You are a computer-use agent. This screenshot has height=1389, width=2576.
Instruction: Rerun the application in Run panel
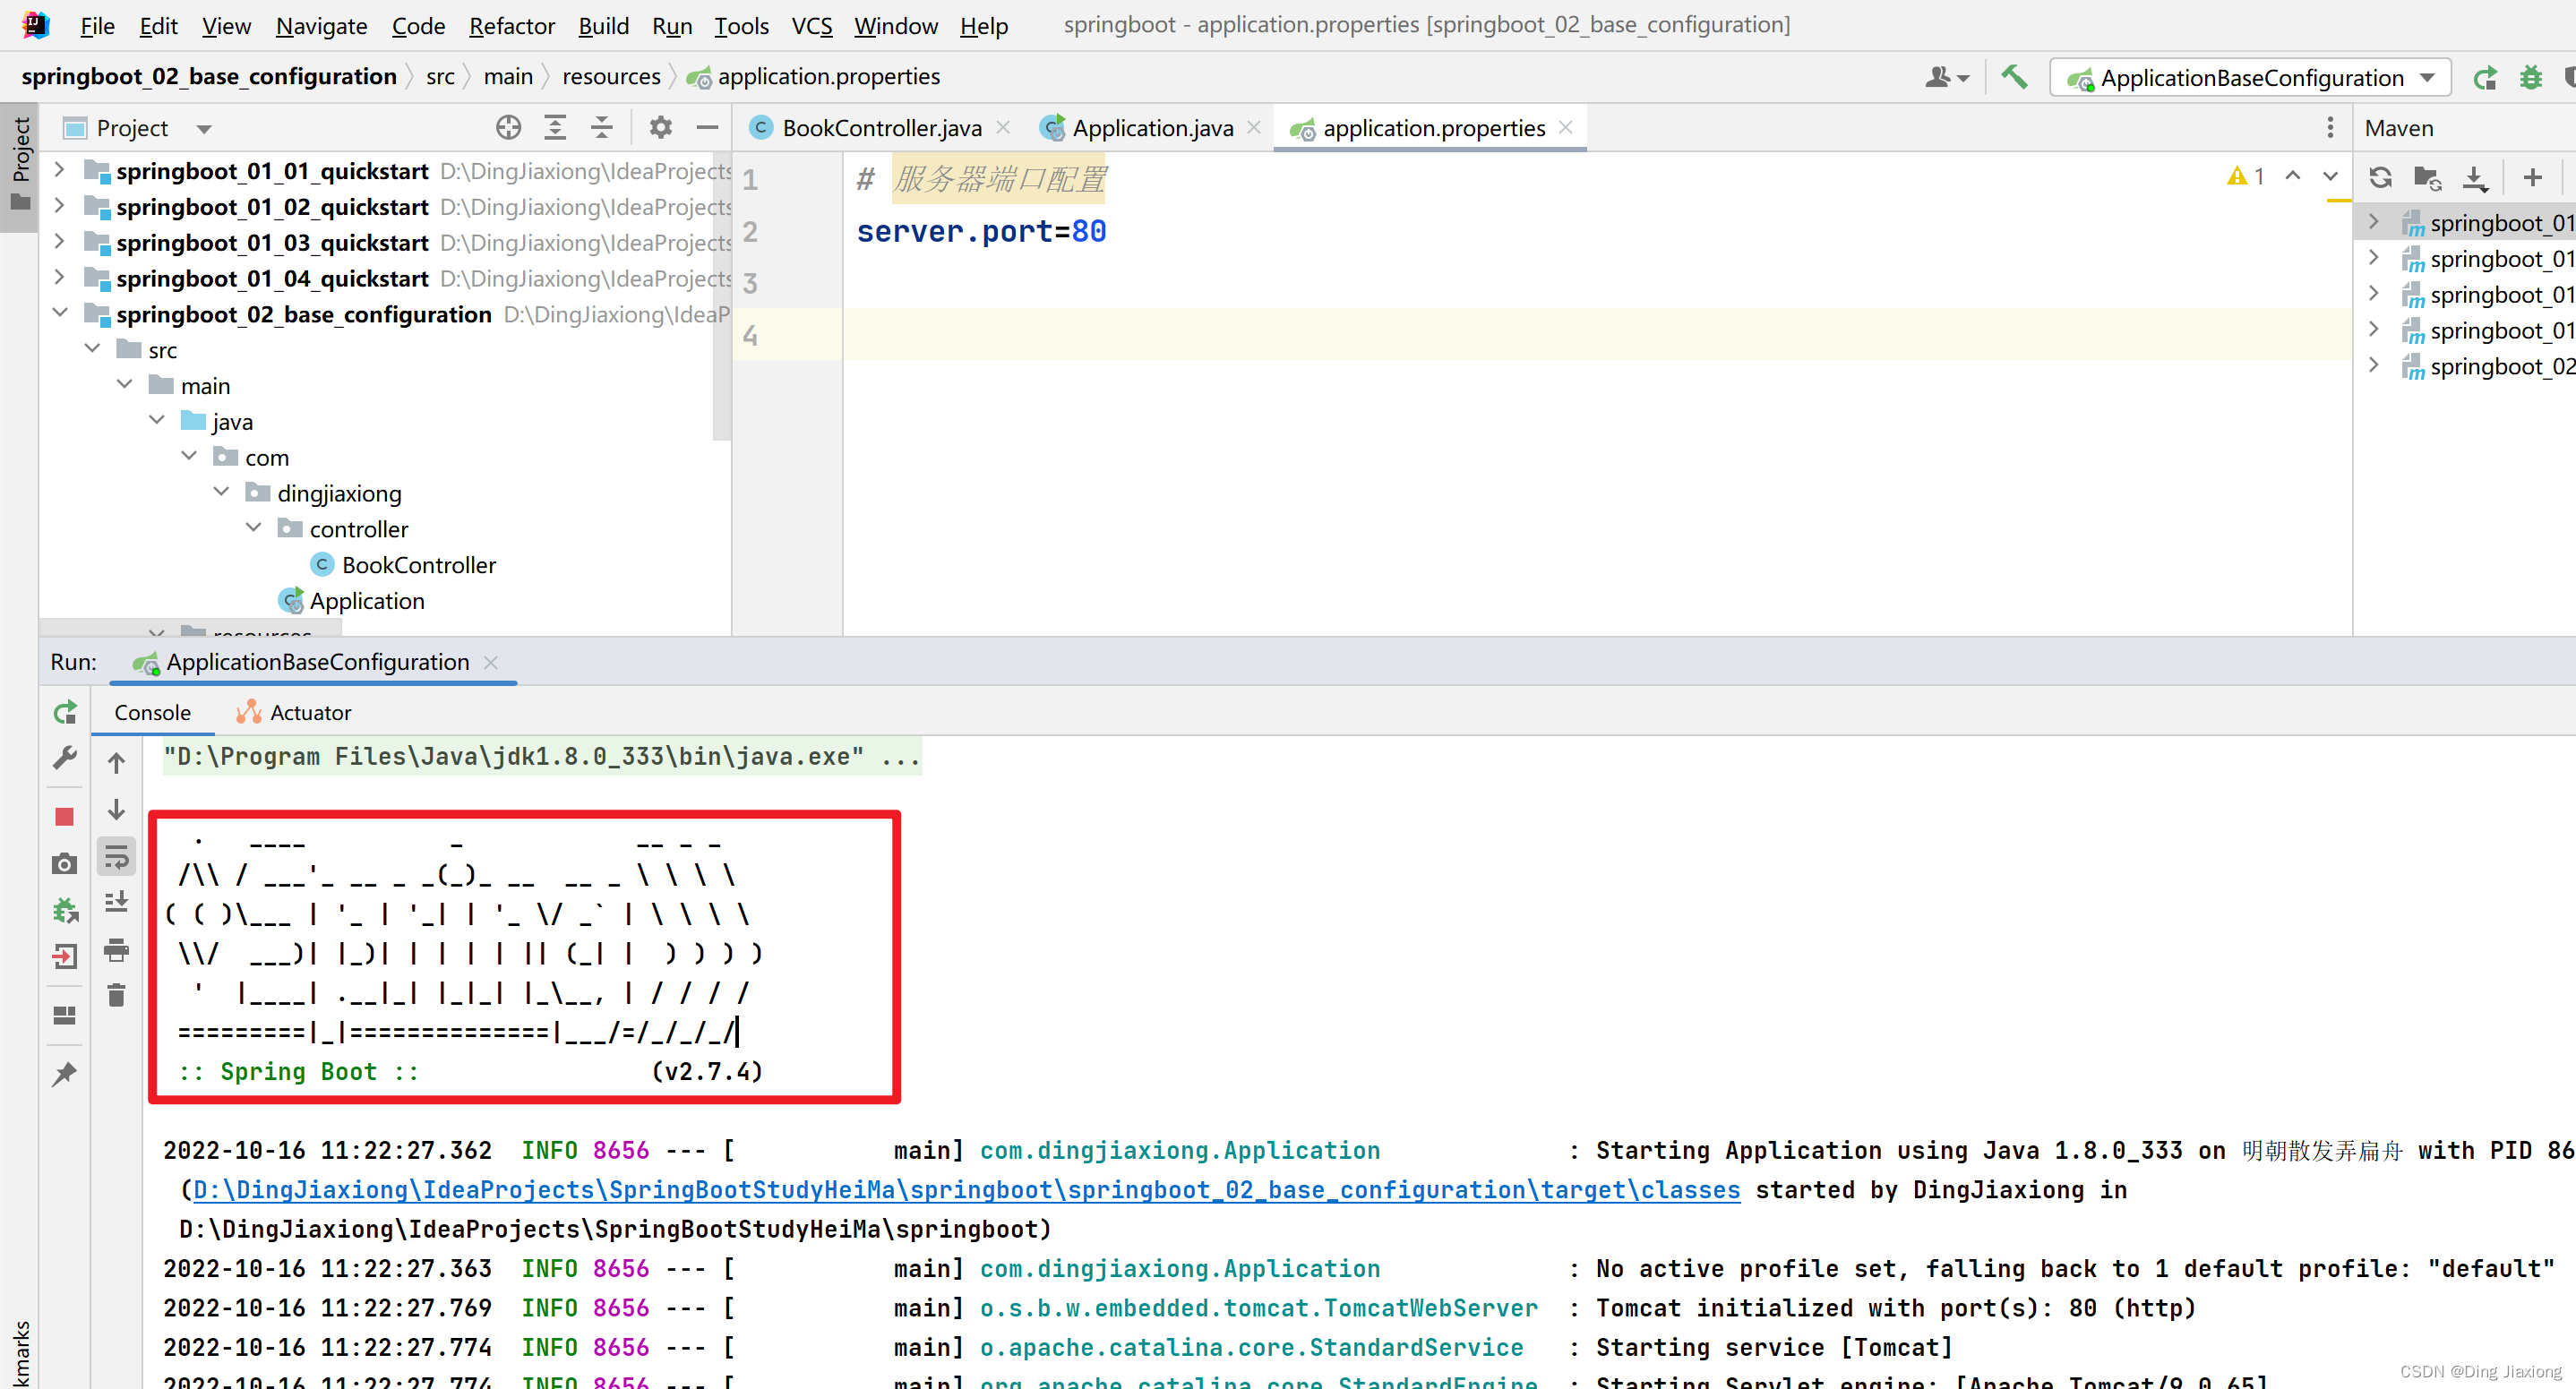click(x=65, y=712)
